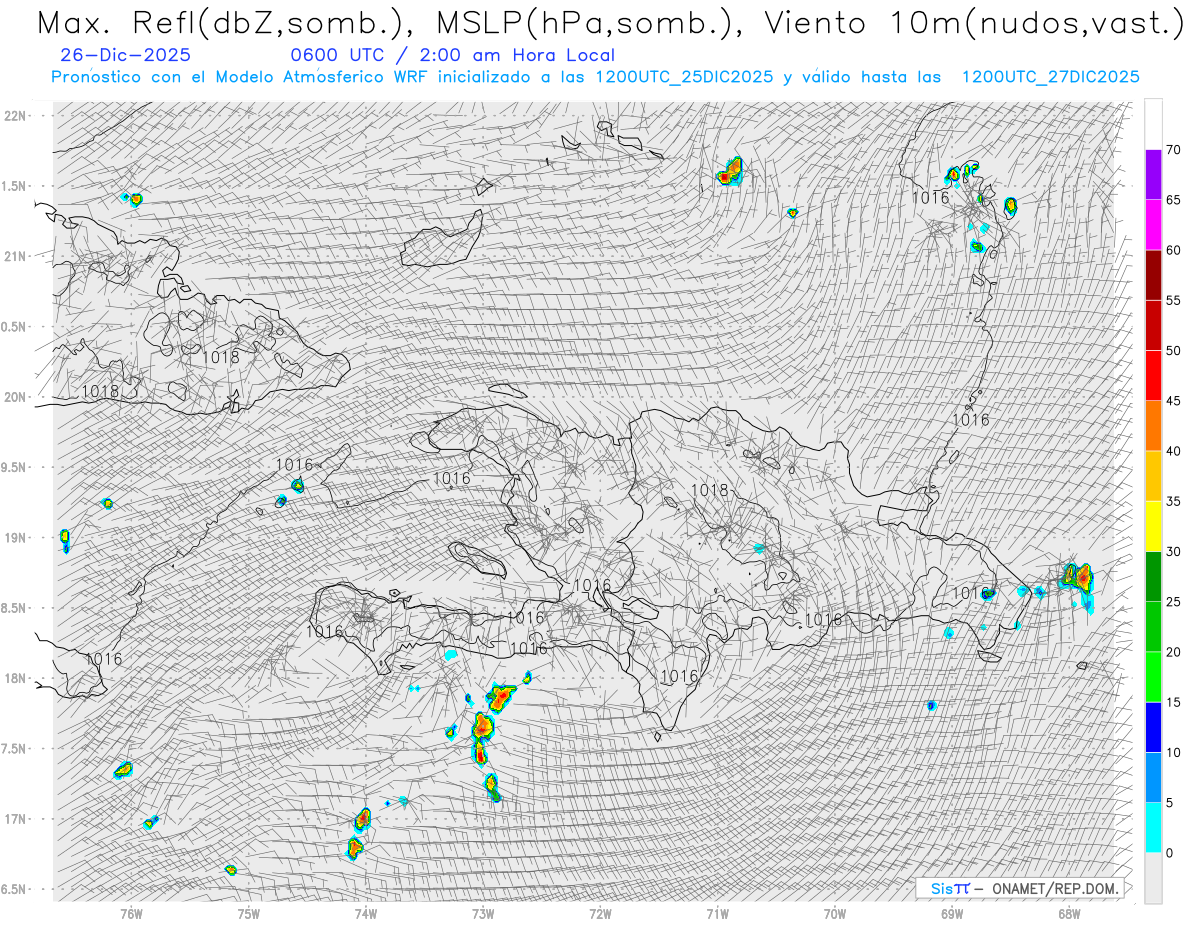Image resolution: width=1200 pixels, height=927 pixels.
Task: Click the magenta 60–65 dBZ color bar segment
Action: 1153,225
